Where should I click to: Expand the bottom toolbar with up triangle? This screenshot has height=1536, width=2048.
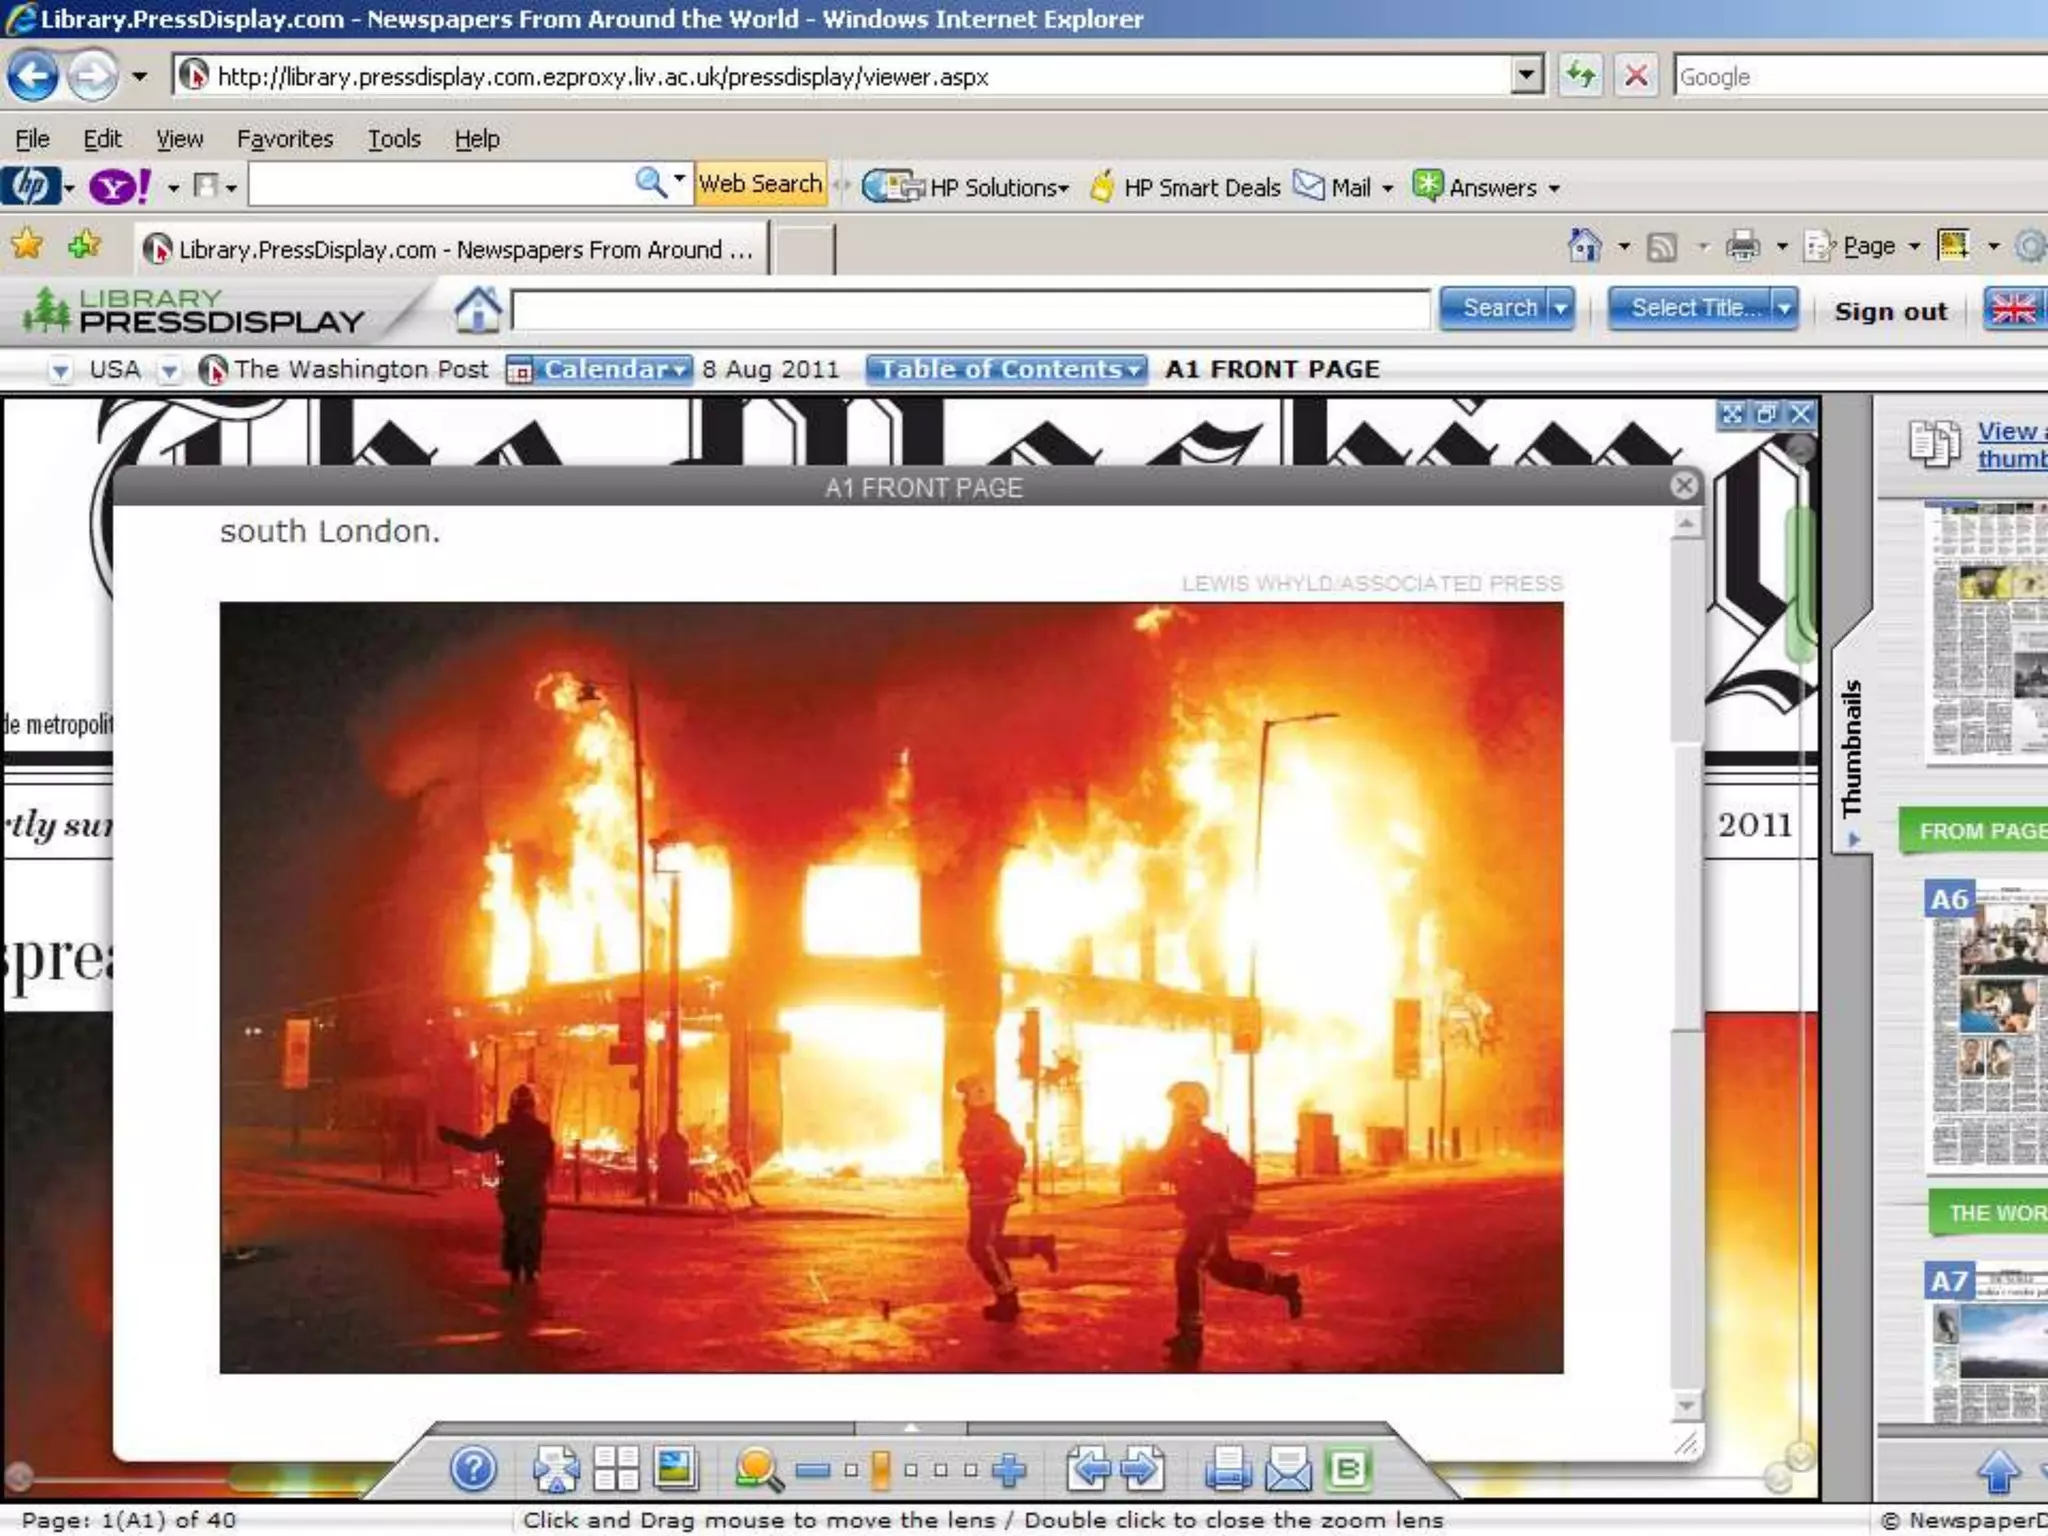point(910,1428)
